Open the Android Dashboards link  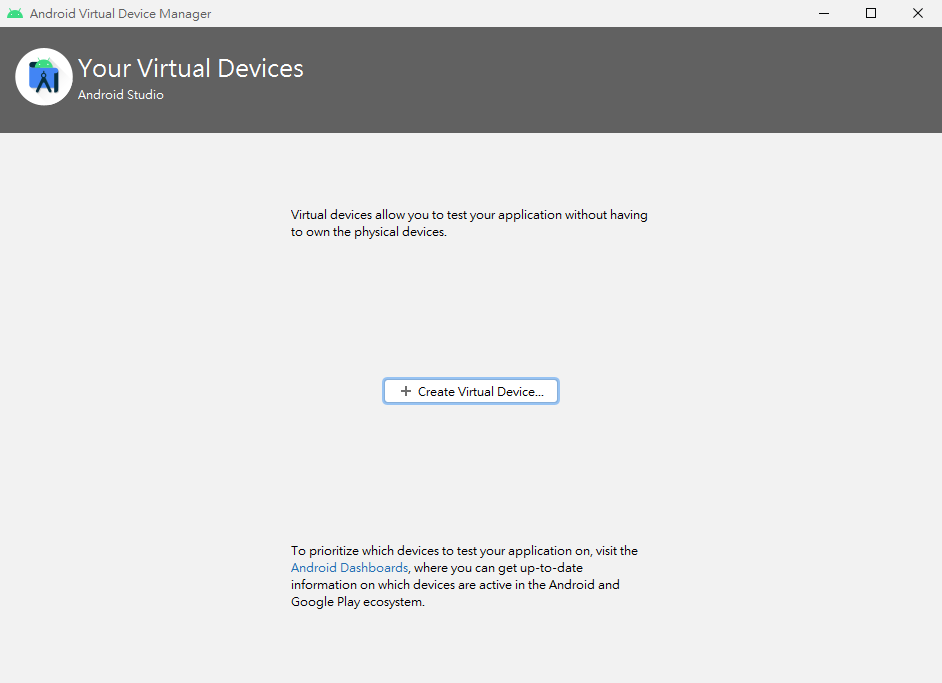349,568
